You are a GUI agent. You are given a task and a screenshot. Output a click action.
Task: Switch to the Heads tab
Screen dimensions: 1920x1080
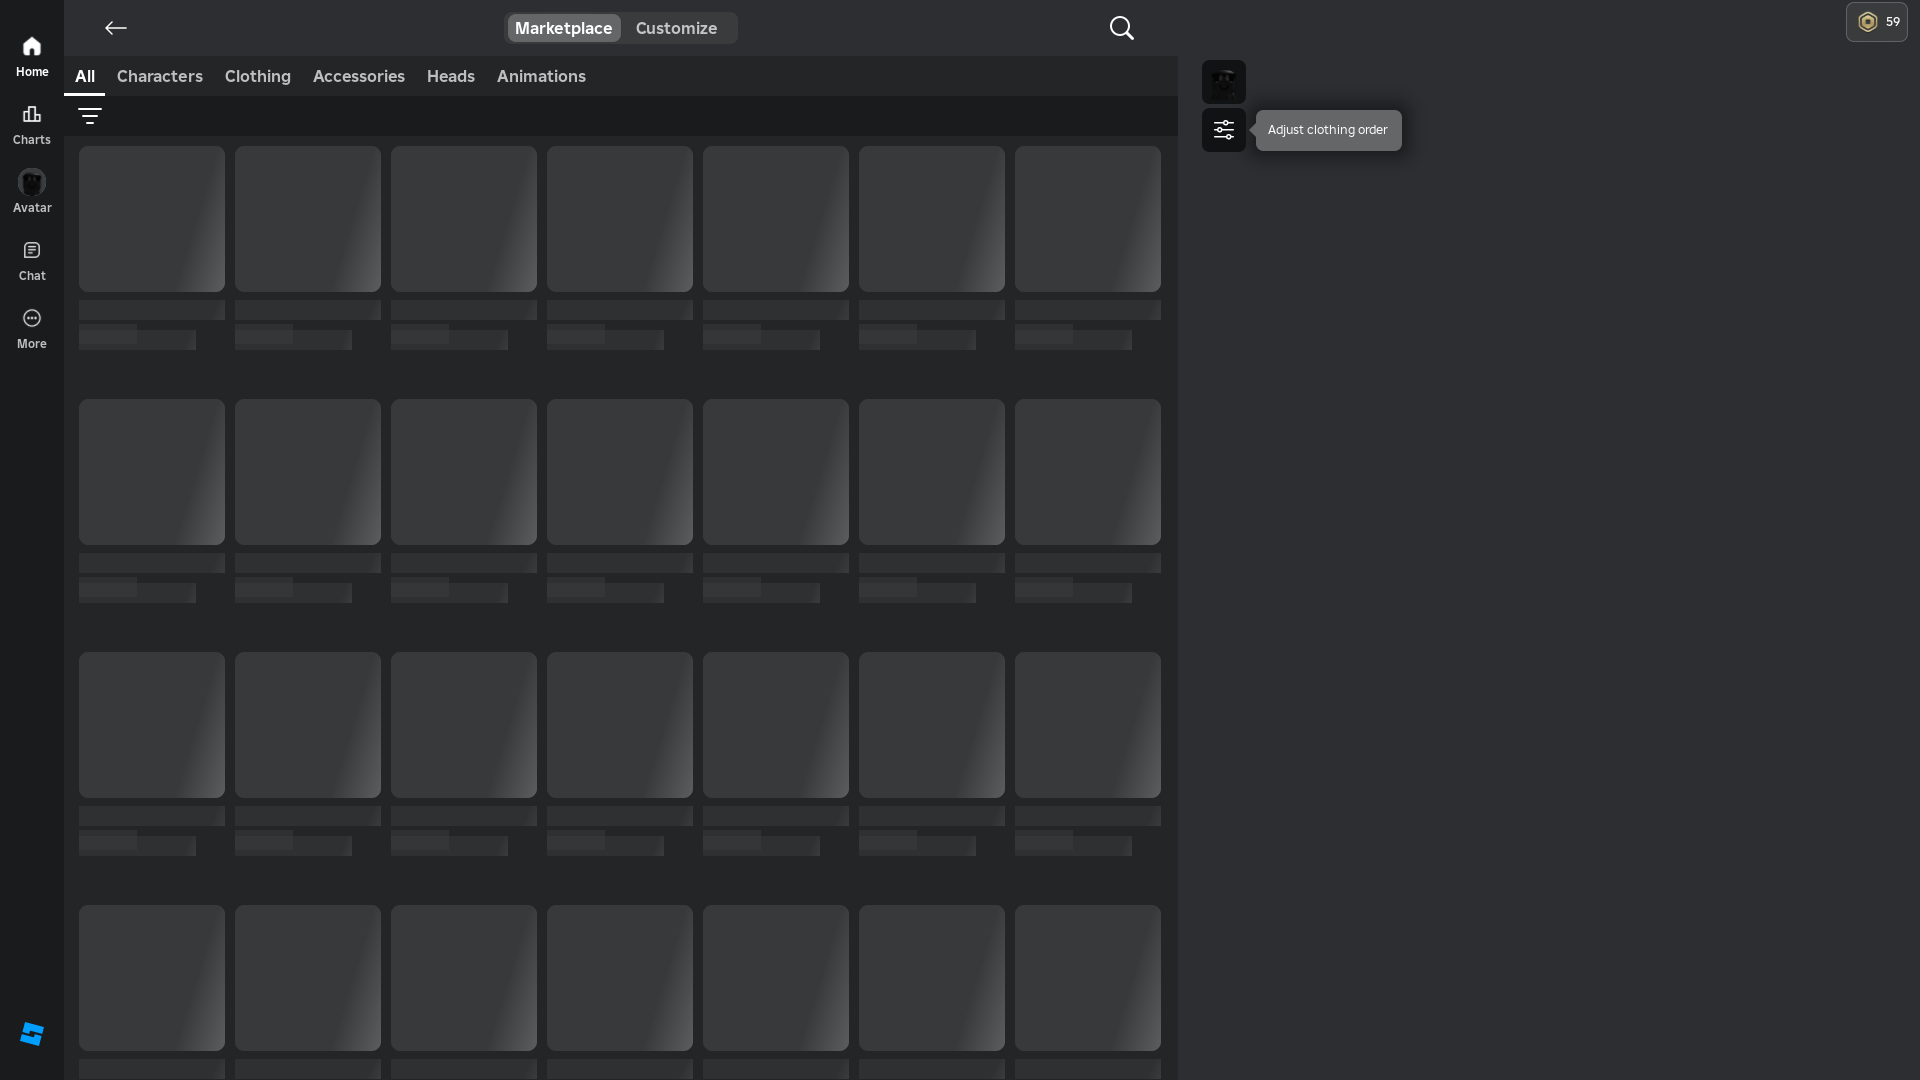pyautogui.click(x=451, y=76)
